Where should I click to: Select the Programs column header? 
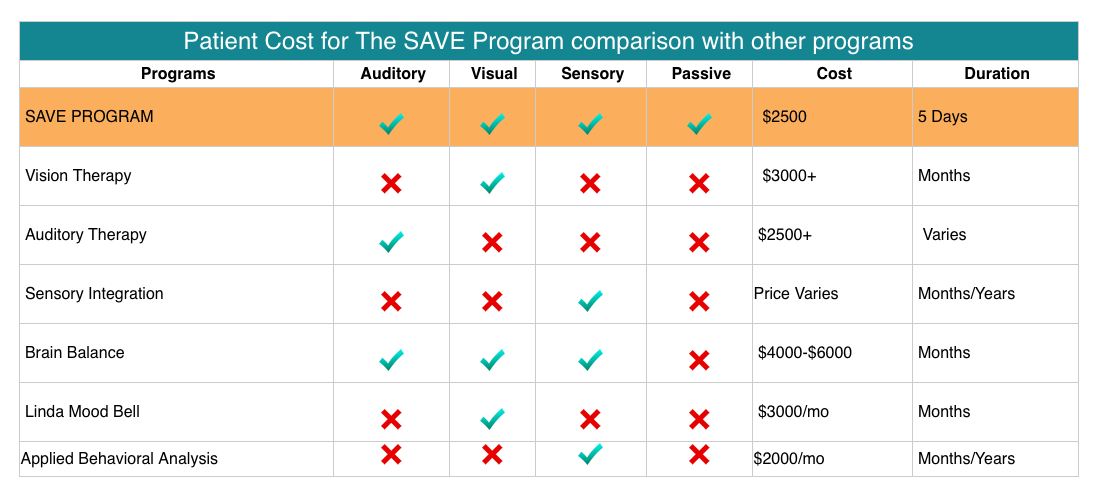(x=178, y=74)
